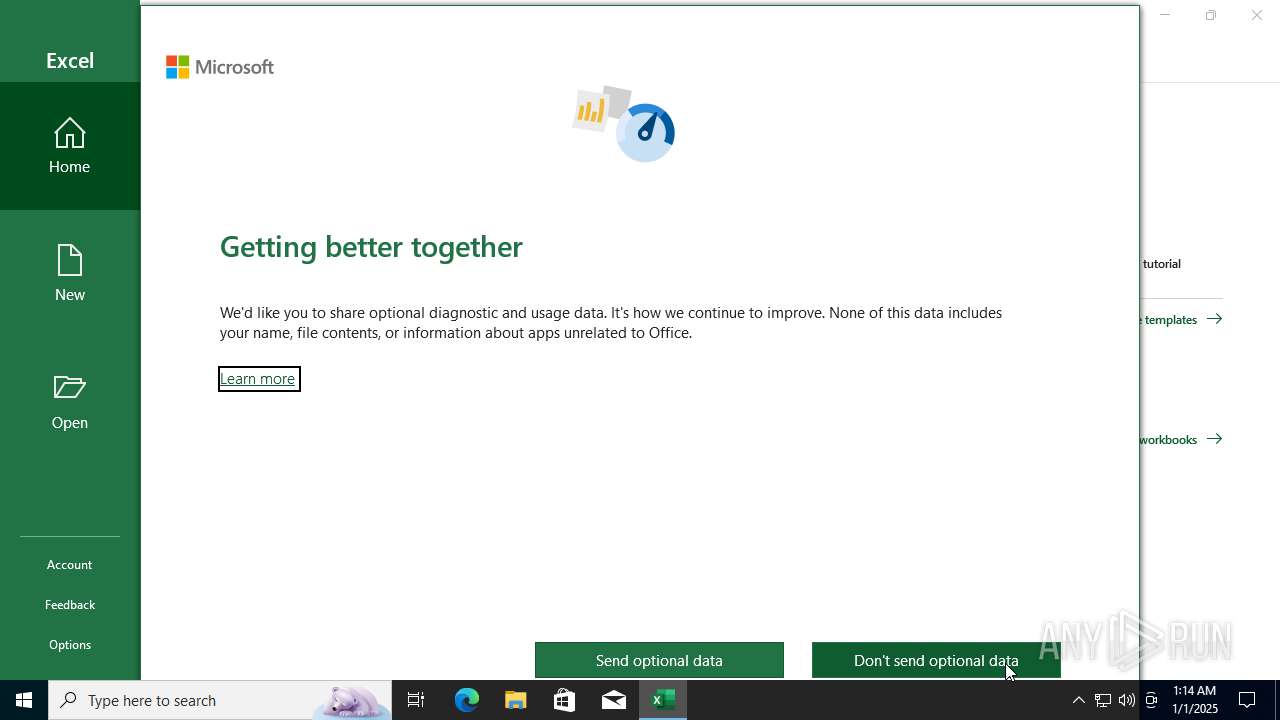
Task: Show hidden system tray icons
Action: (1078, 700)
